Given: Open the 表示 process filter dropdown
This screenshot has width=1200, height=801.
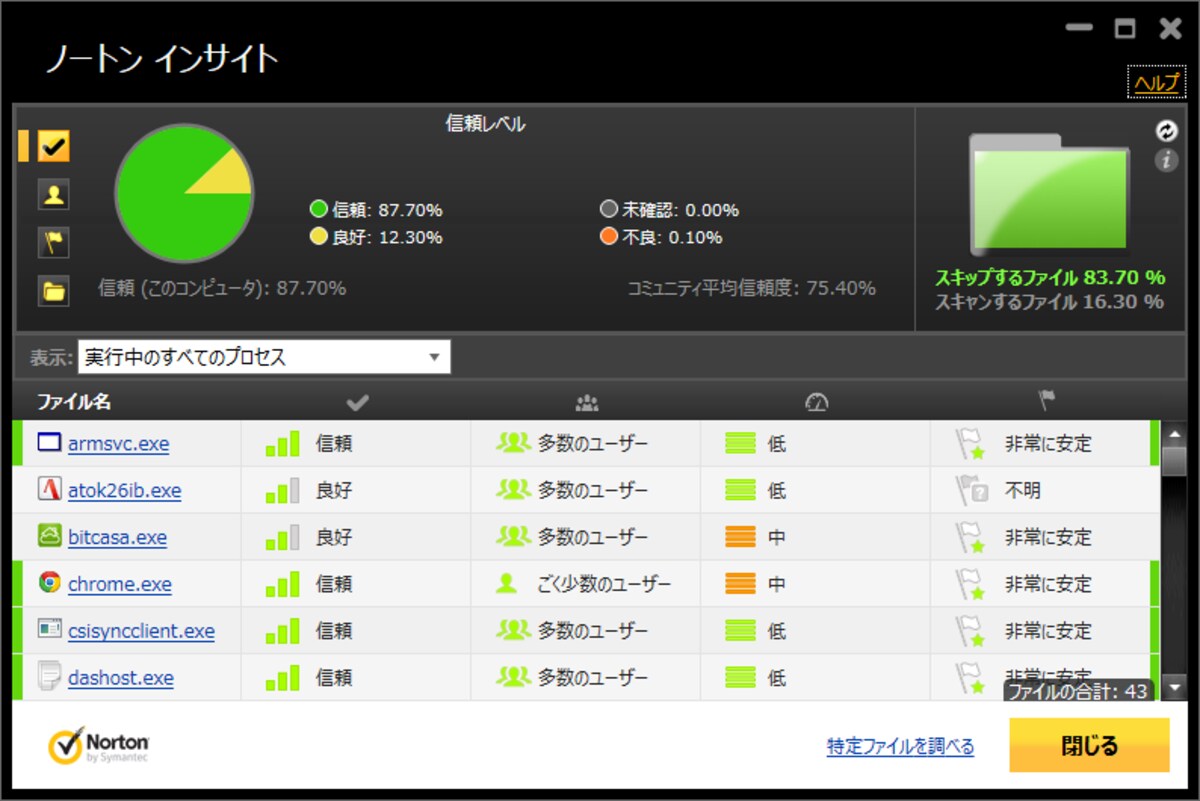Looking at the screenshot, I should pos(264,357).
